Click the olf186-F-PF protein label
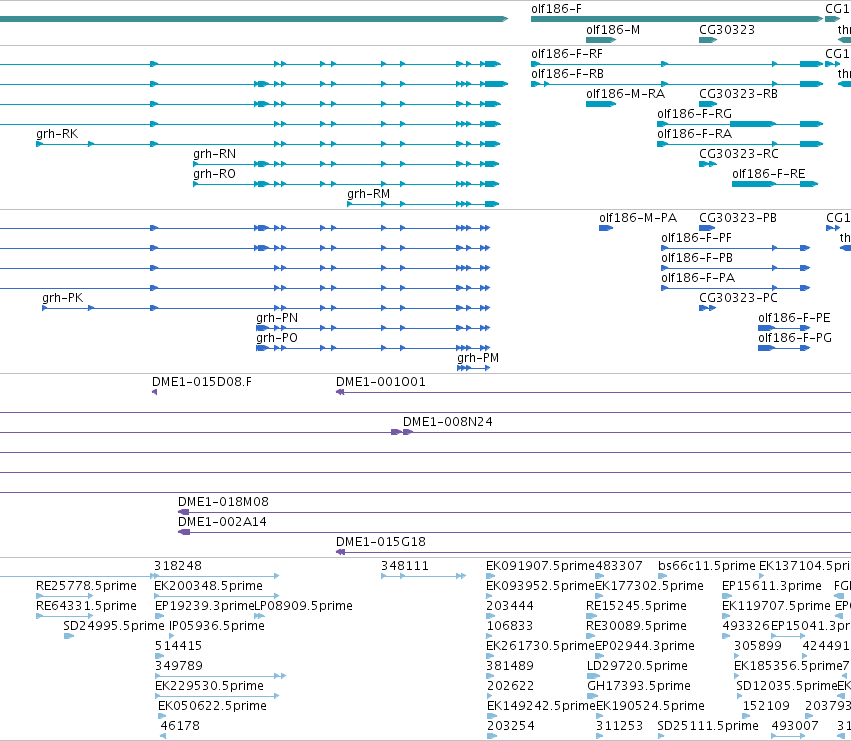 coord(696,238)
